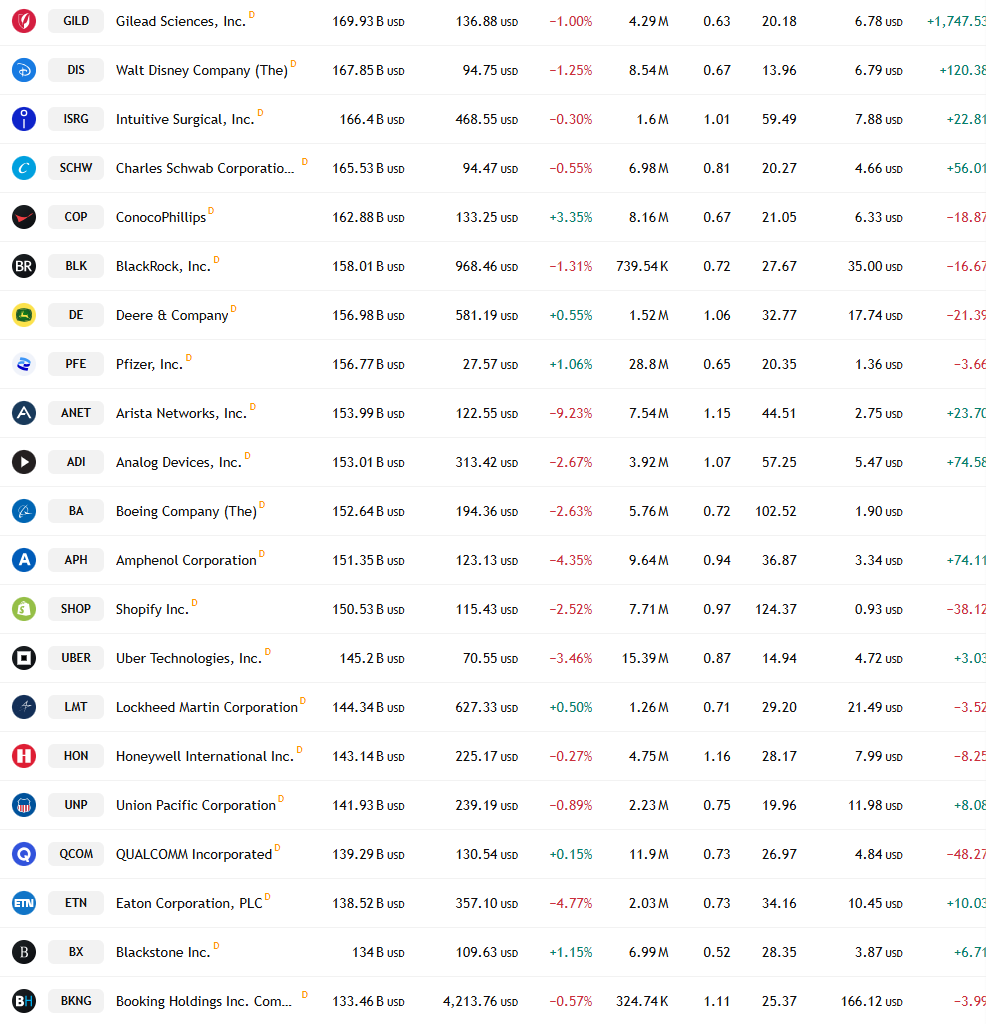
Task: Open the UBER ticker badge
Action: [x=76, y=658]
